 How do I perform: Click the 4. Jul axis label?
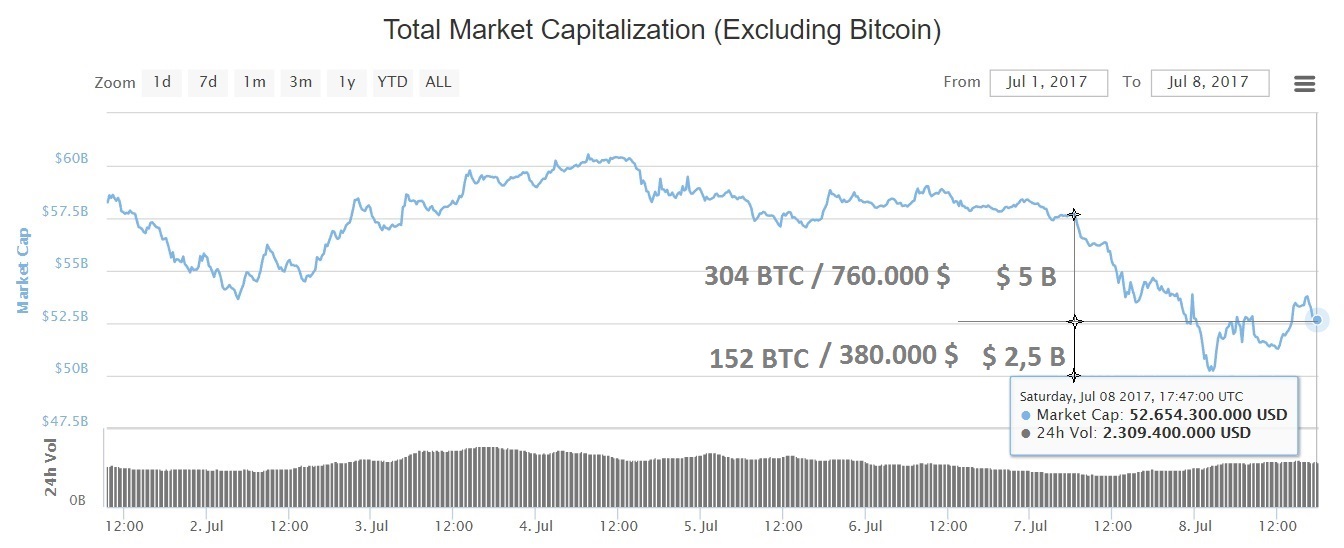[x=537, y=525]
